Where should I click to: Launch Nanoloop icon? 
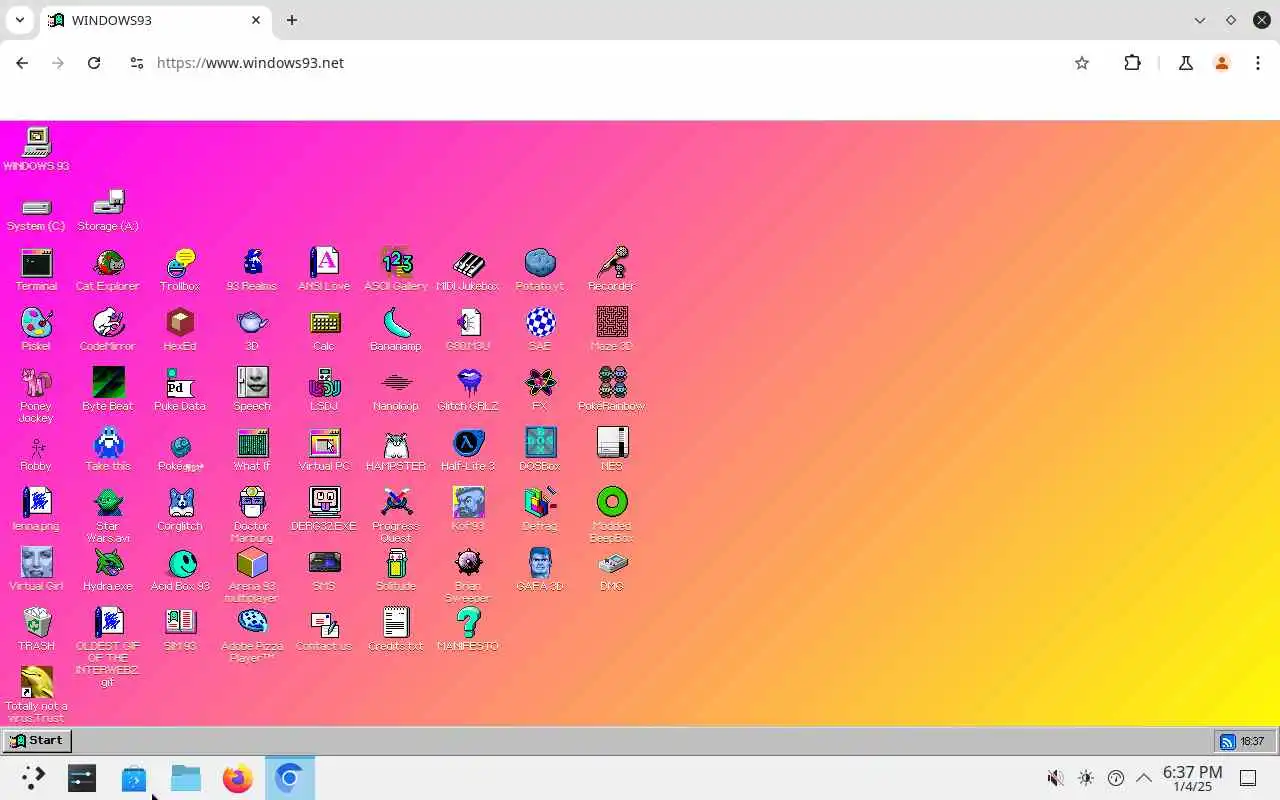tap(396, 390)
